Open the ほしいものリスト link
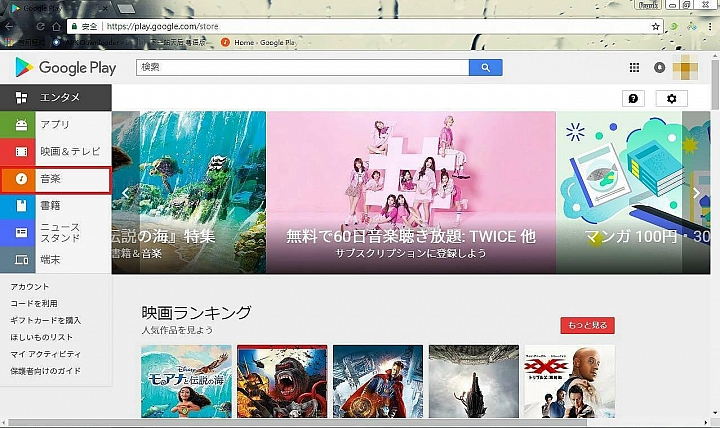720x428 pixels. click(x=42, y=337)
